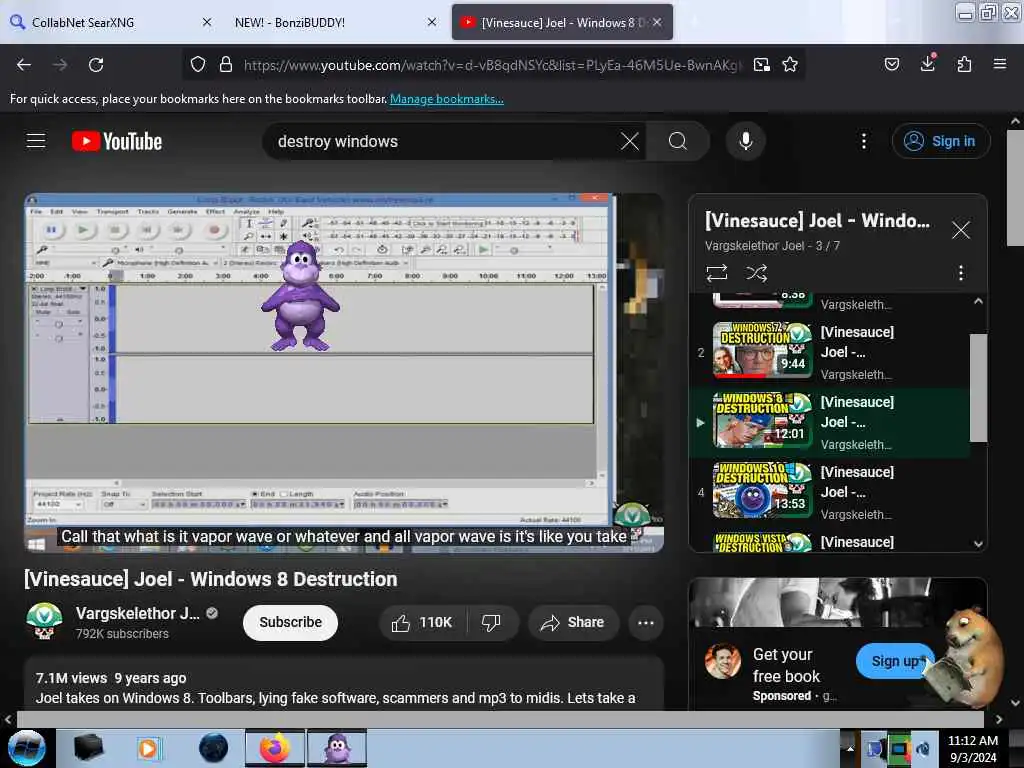Open the Windows Start menu
This screenshot has width=1024, height=768.
pyautogui.click(x=27, y=748)
